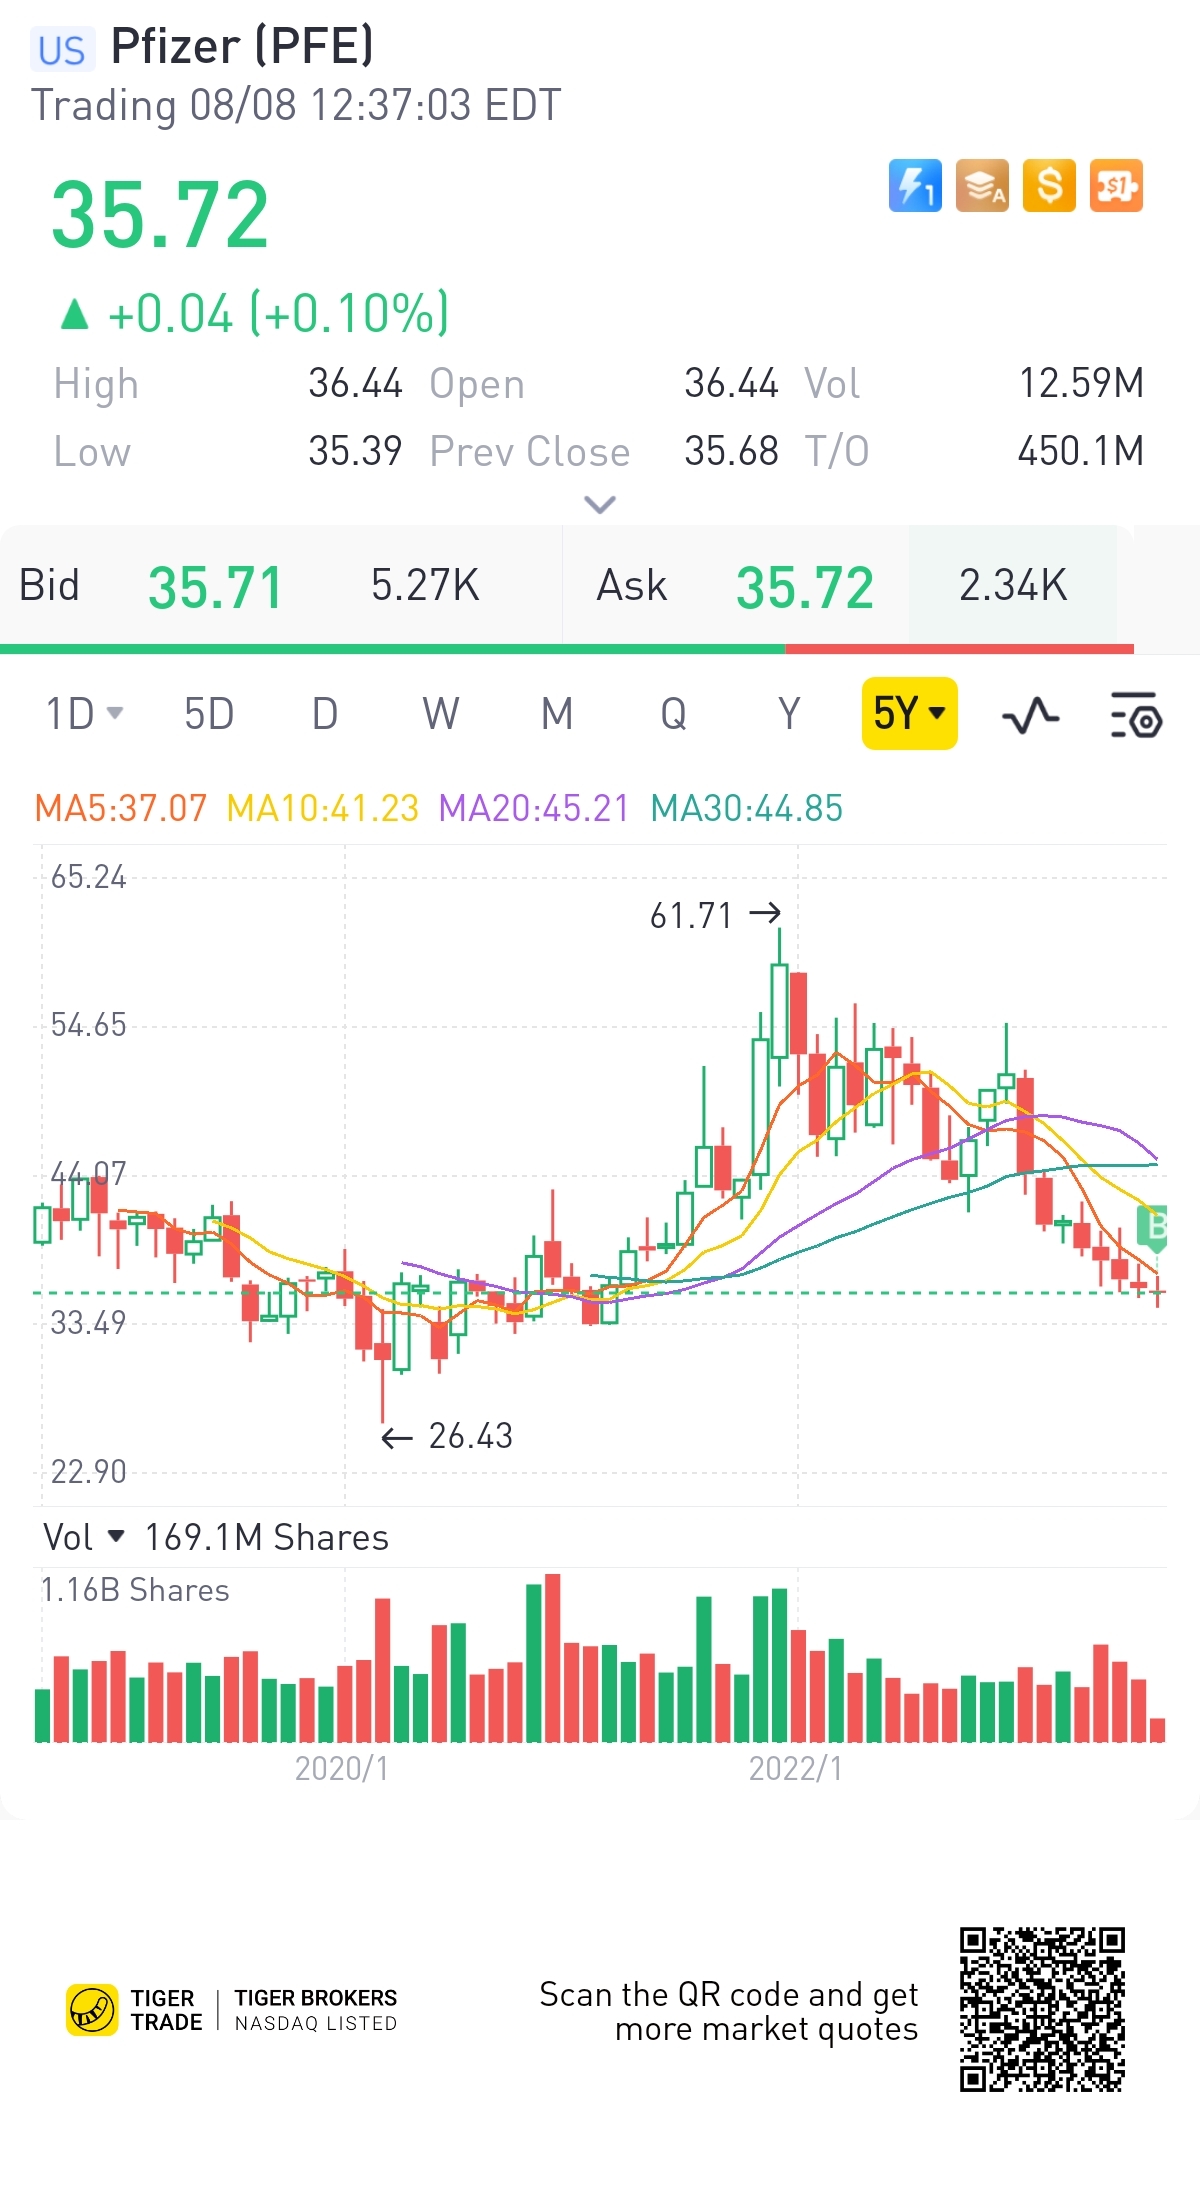1200x2201 pixels.
Task: Tap the Prev Close value 35.68
Action: (x=731, y=451)
